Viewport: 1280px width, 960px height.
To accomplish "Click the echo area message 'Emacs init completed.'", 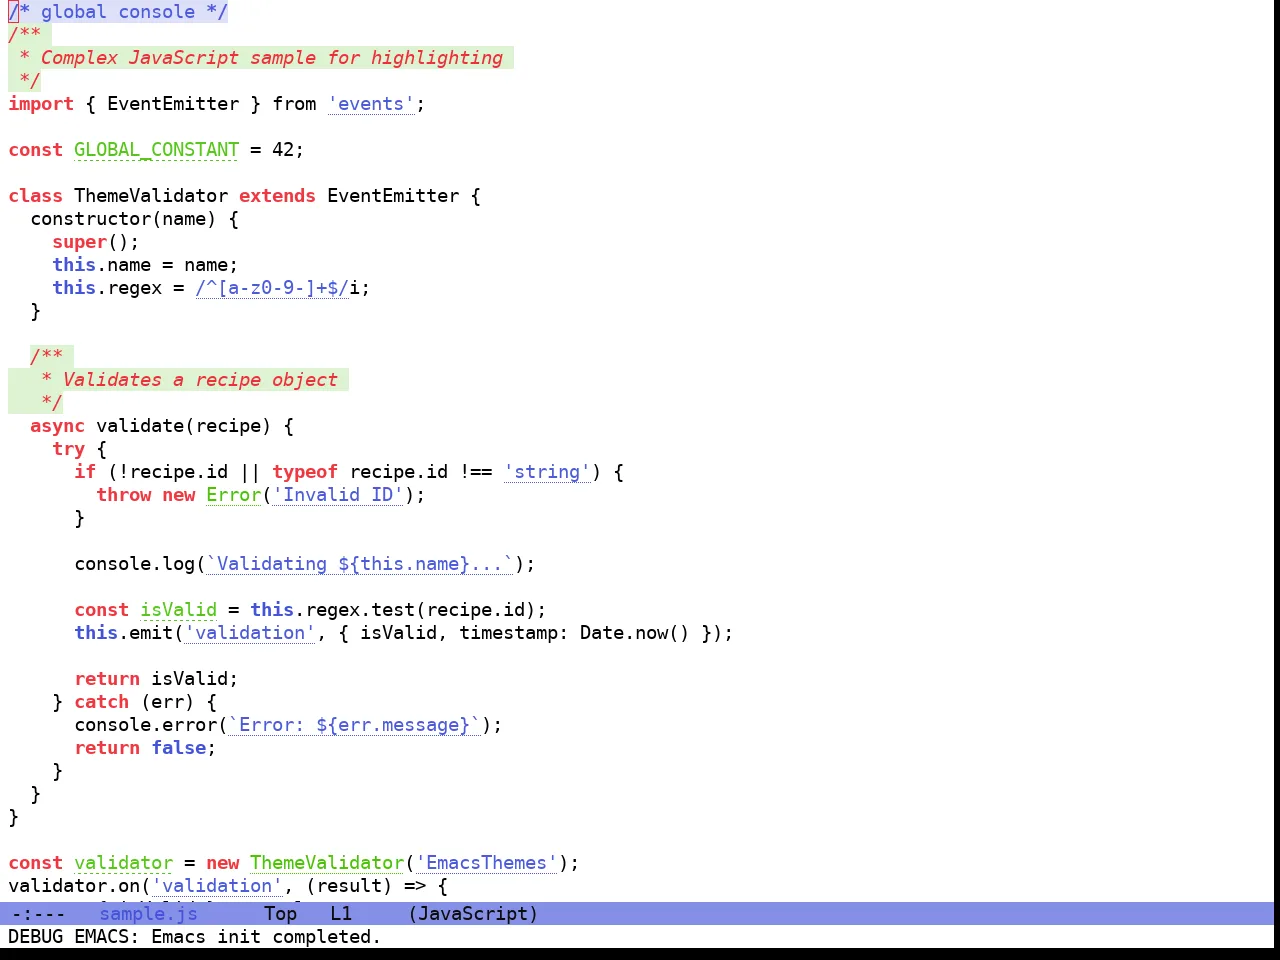I will (266, 937).
